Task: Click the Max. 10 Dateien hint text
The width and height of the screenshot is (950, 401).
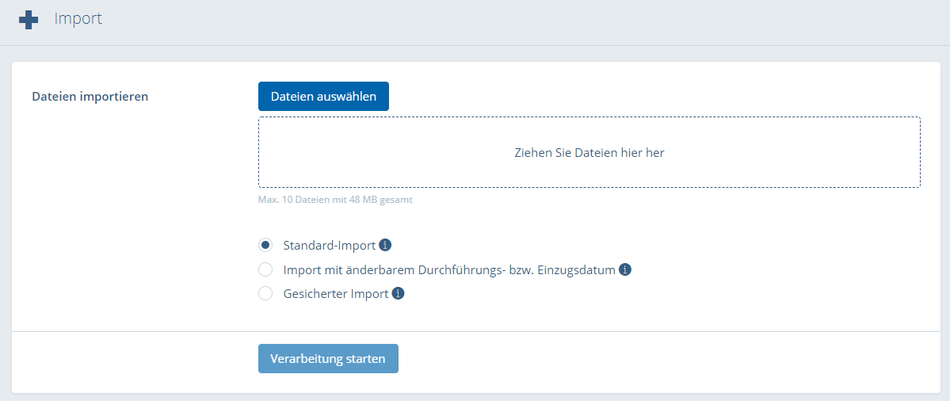Action: tap(336, 199)
